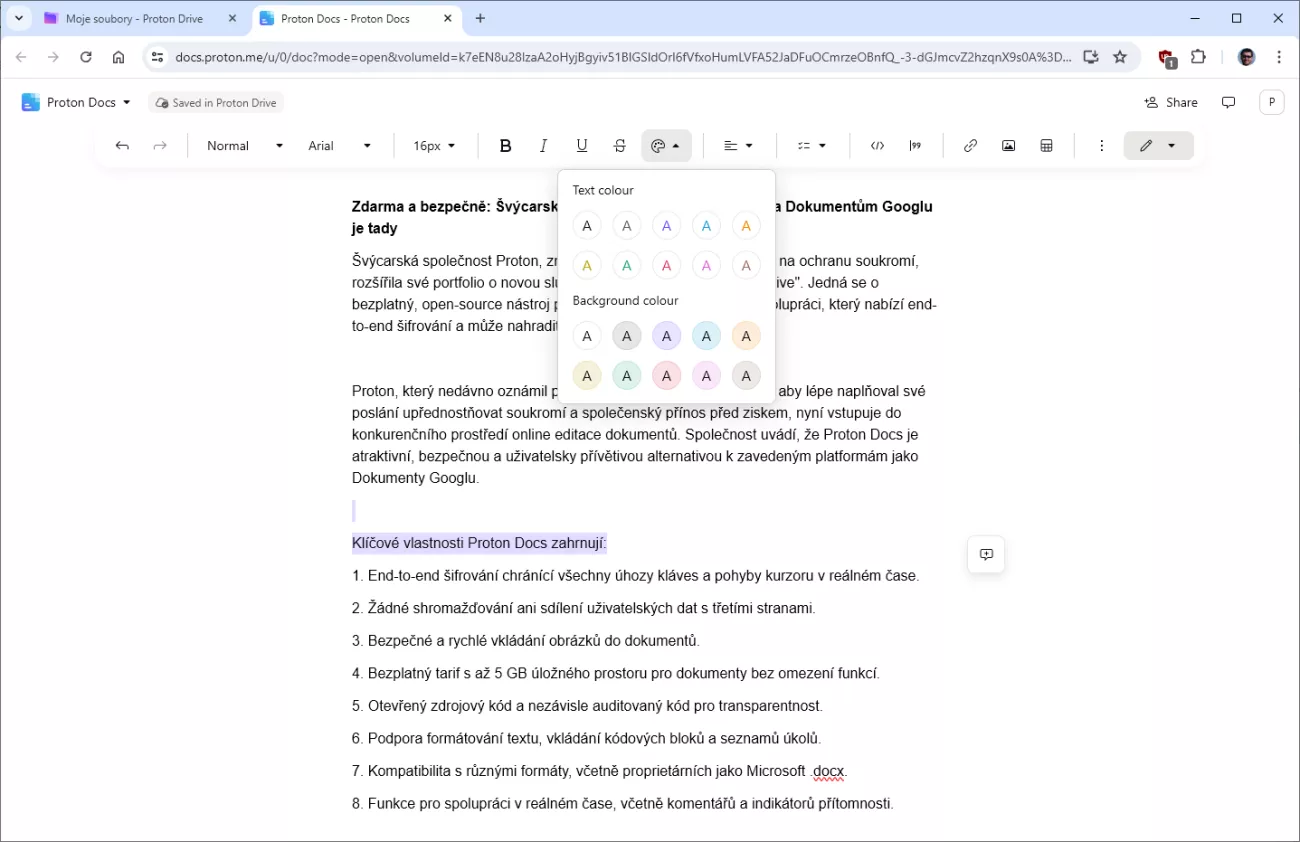Insert a block quote
The width and height of the screenshot is (1300, 842).
point(915,146)
